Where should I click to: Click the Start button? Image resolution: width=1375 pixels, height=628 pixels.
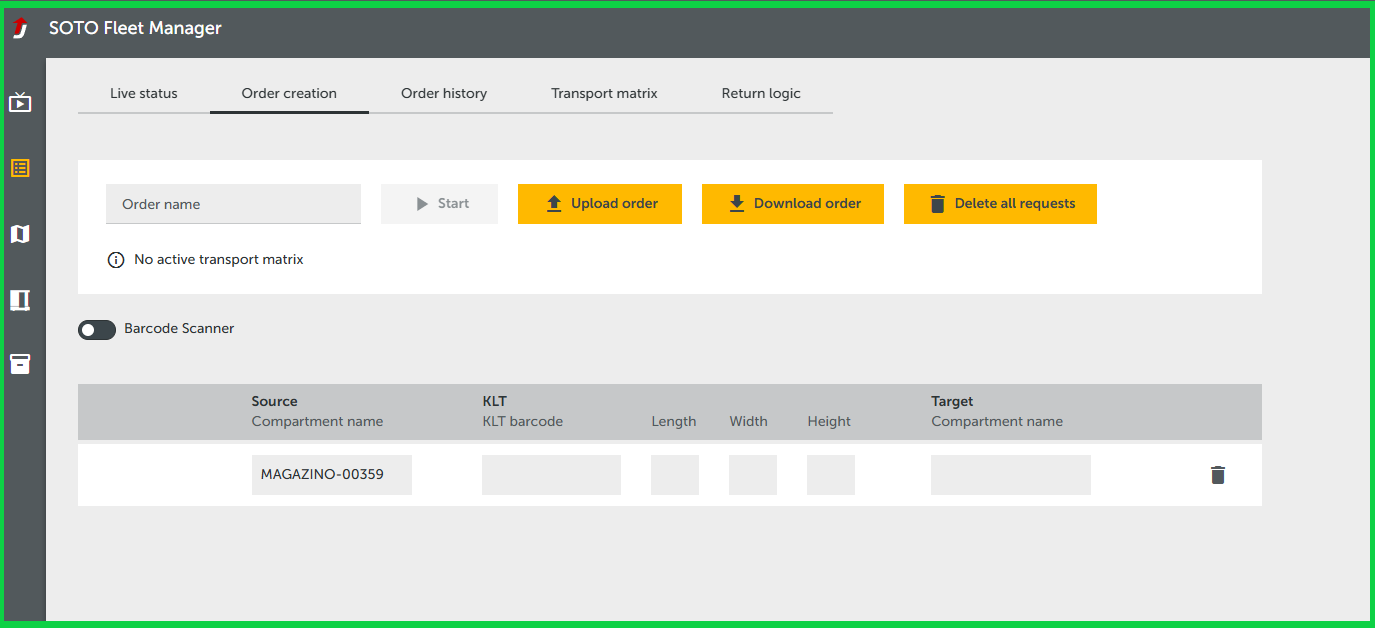pyautogui.click(x=439, y=204)
